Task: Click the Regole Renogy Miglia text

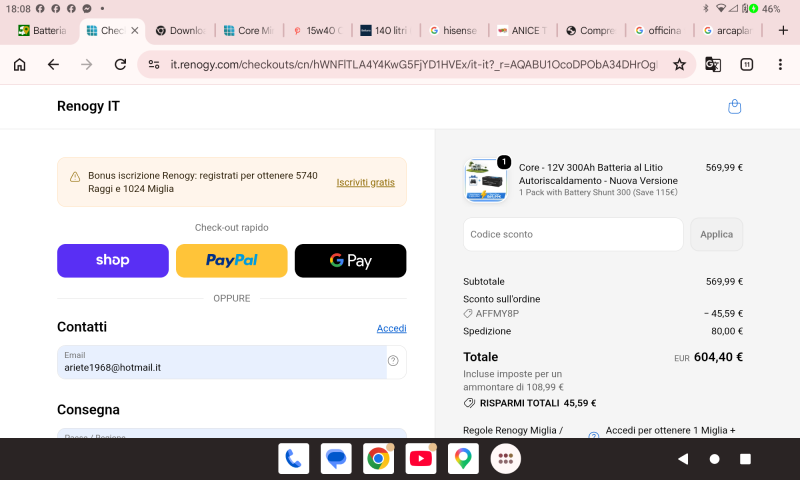Action: [x=513, y=430]
